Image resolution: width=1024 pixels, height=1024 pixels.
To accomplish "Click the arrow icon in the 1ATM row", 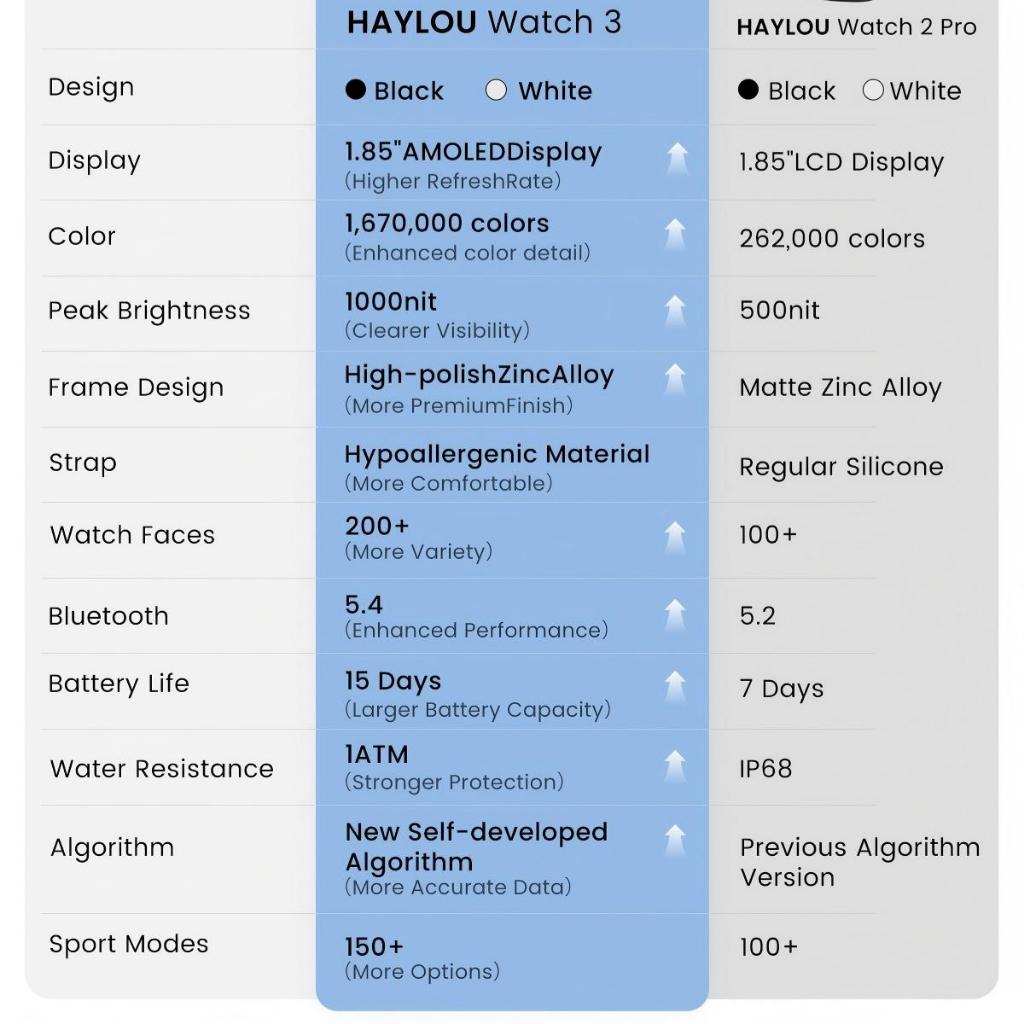I will pos(676,765).
